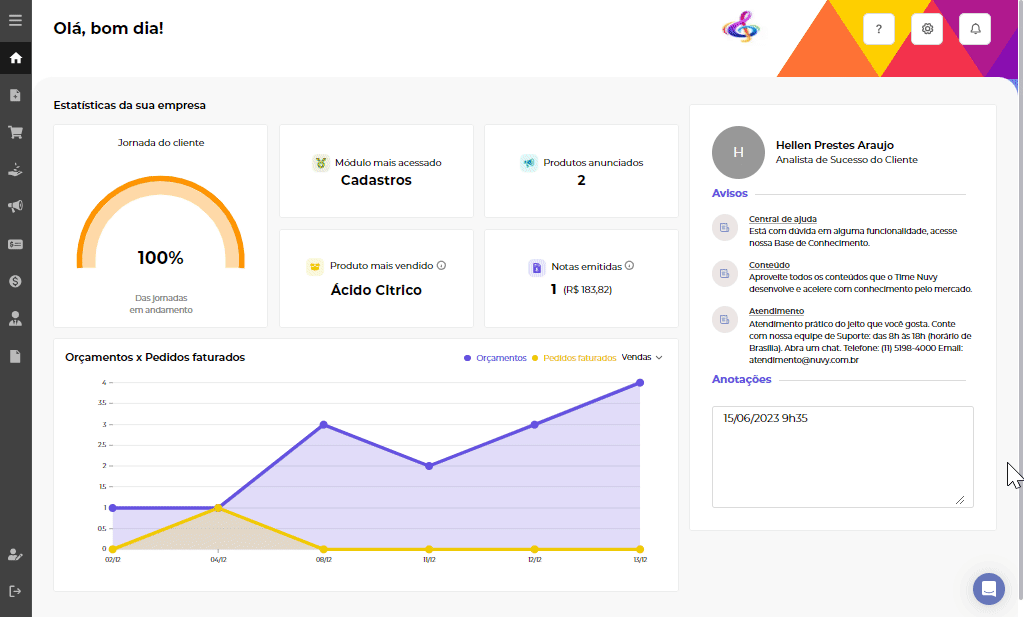
Task: Open the Conteúdo link under Avisos
Action: (769, 265)
